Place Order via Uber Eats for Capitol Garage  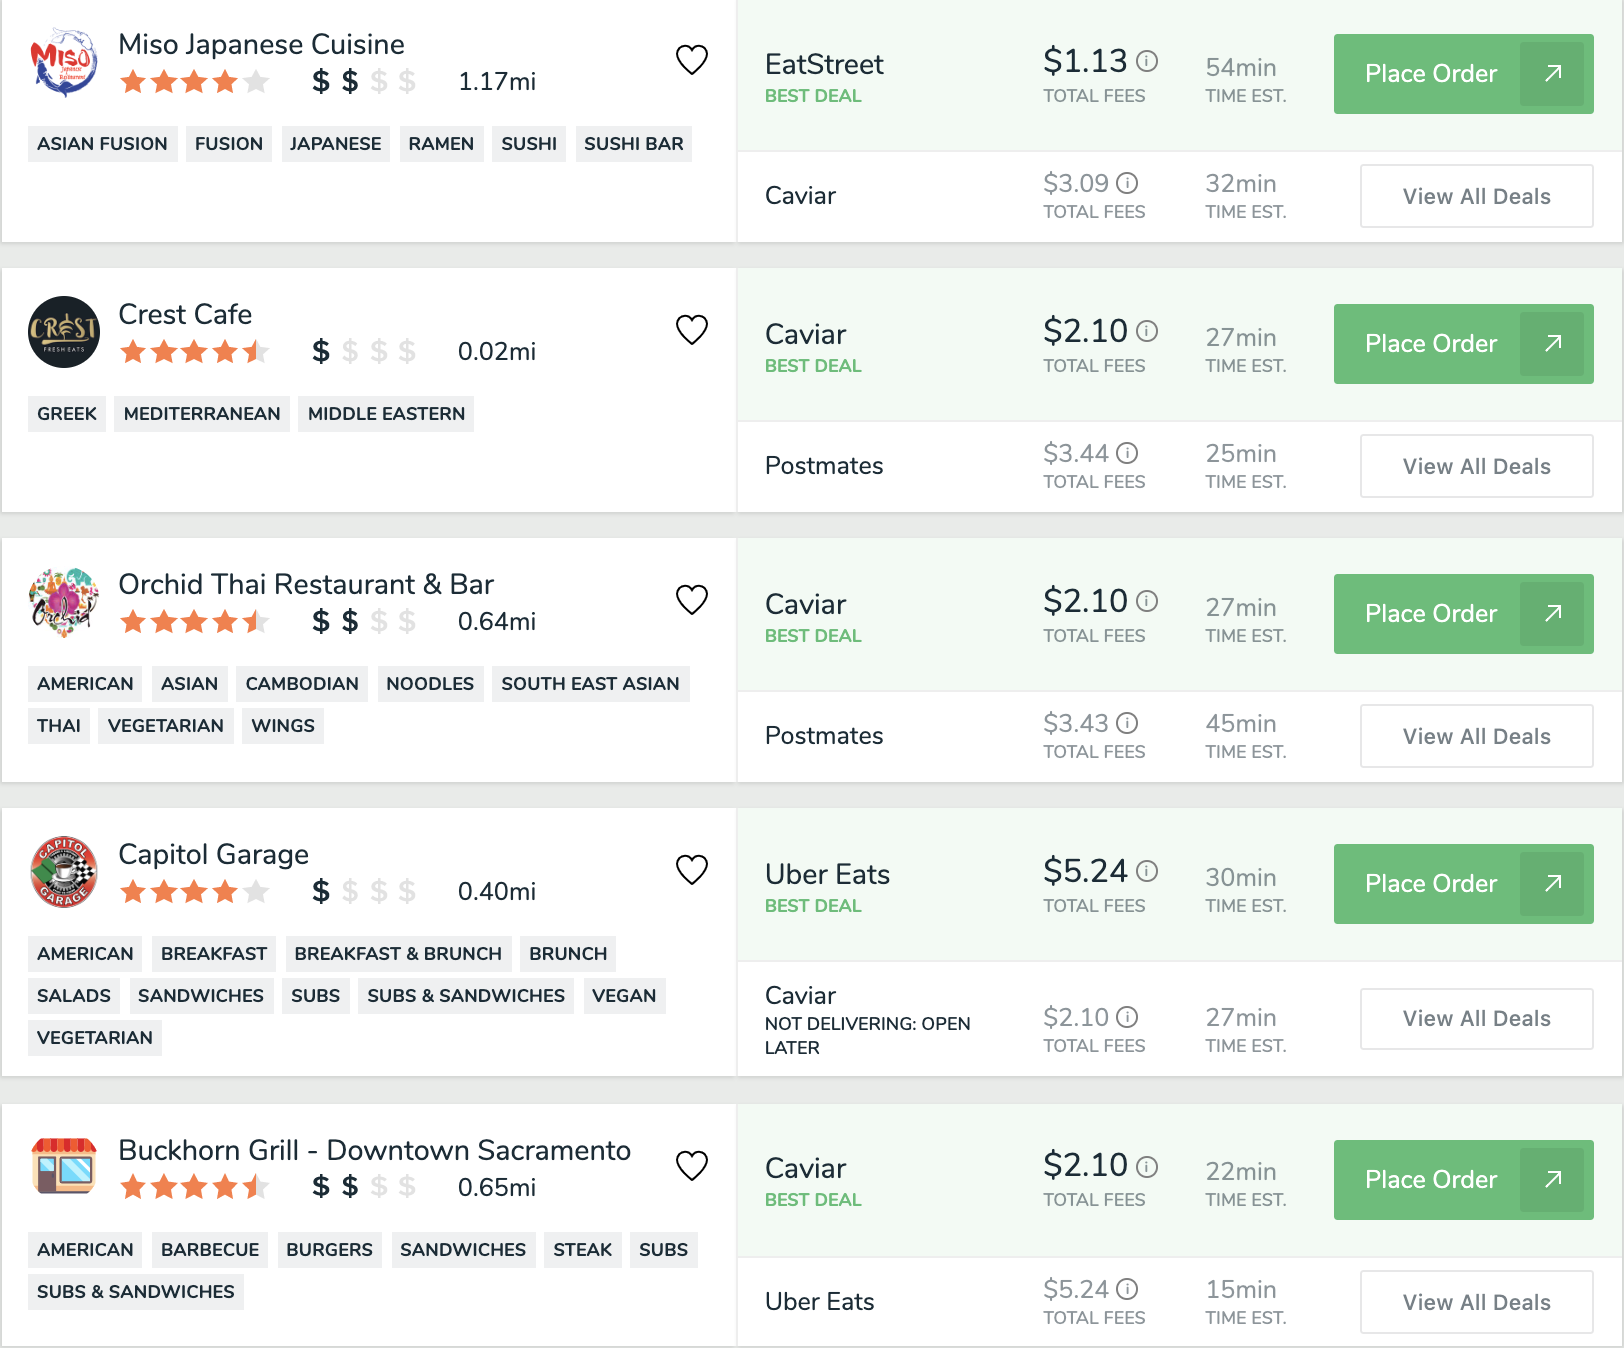1463,884
